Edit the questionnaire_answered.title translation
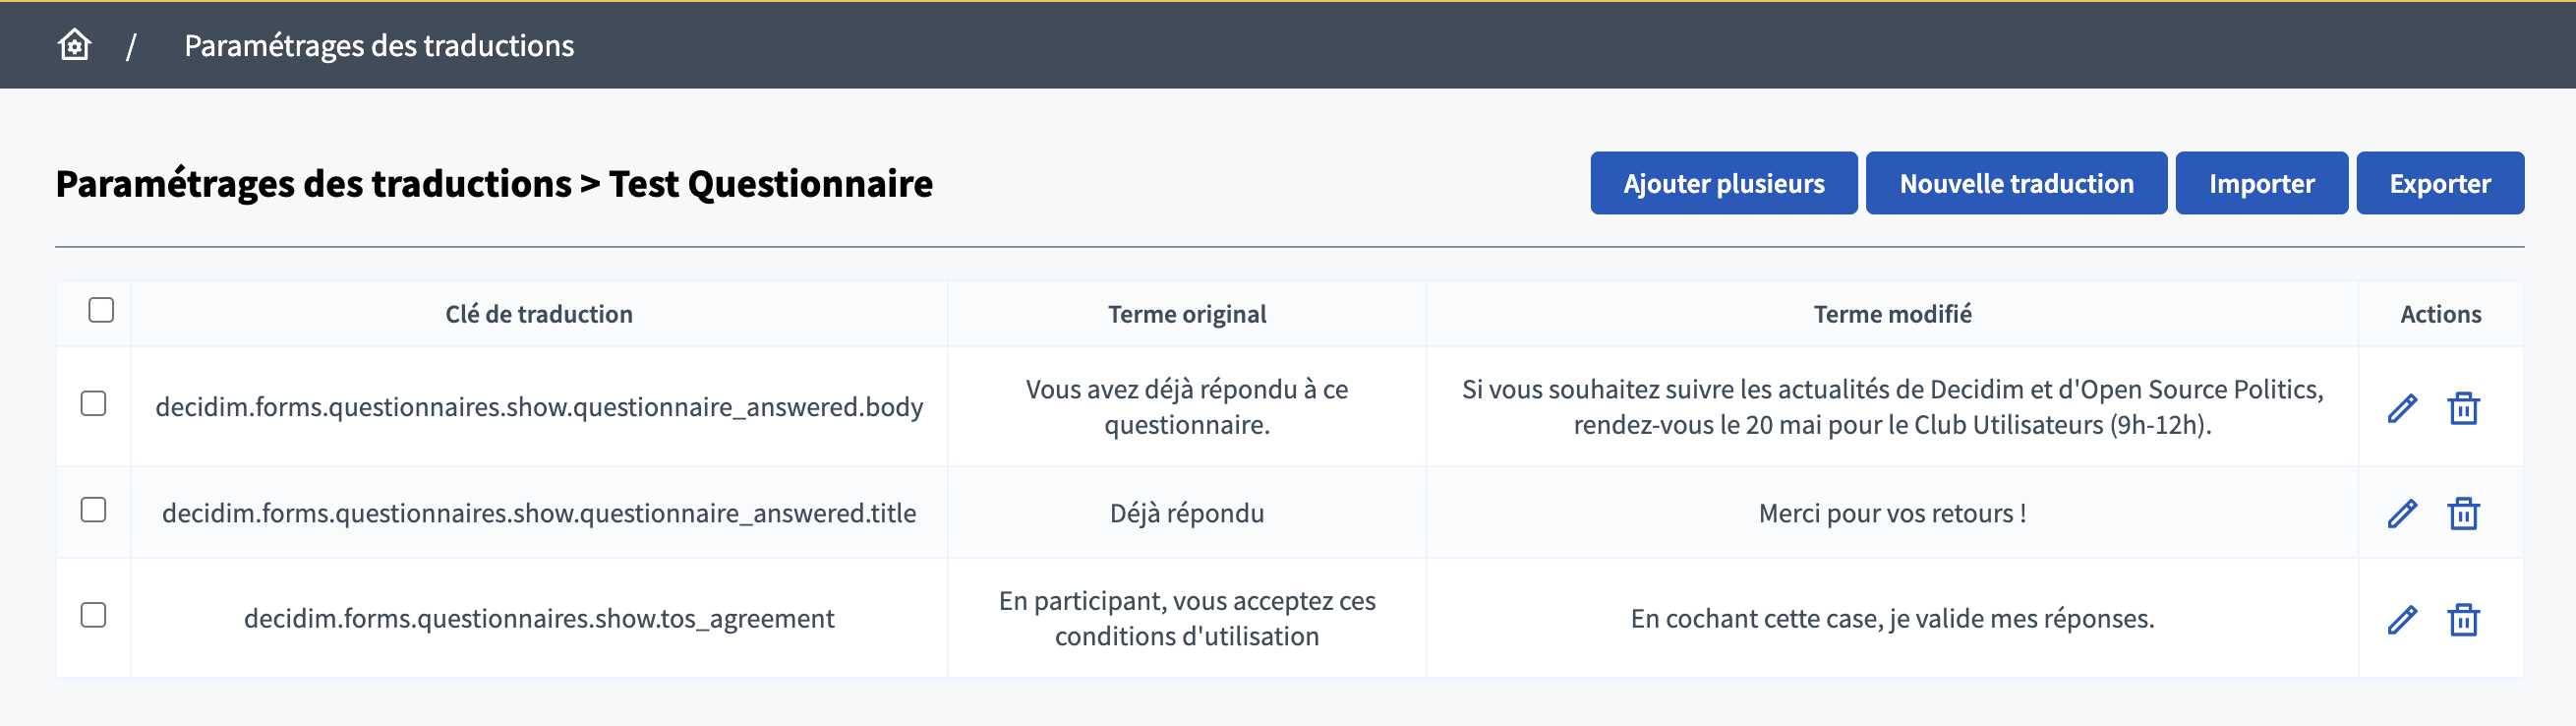This screenshot has width=2576, height=726. coord(2401,513)
